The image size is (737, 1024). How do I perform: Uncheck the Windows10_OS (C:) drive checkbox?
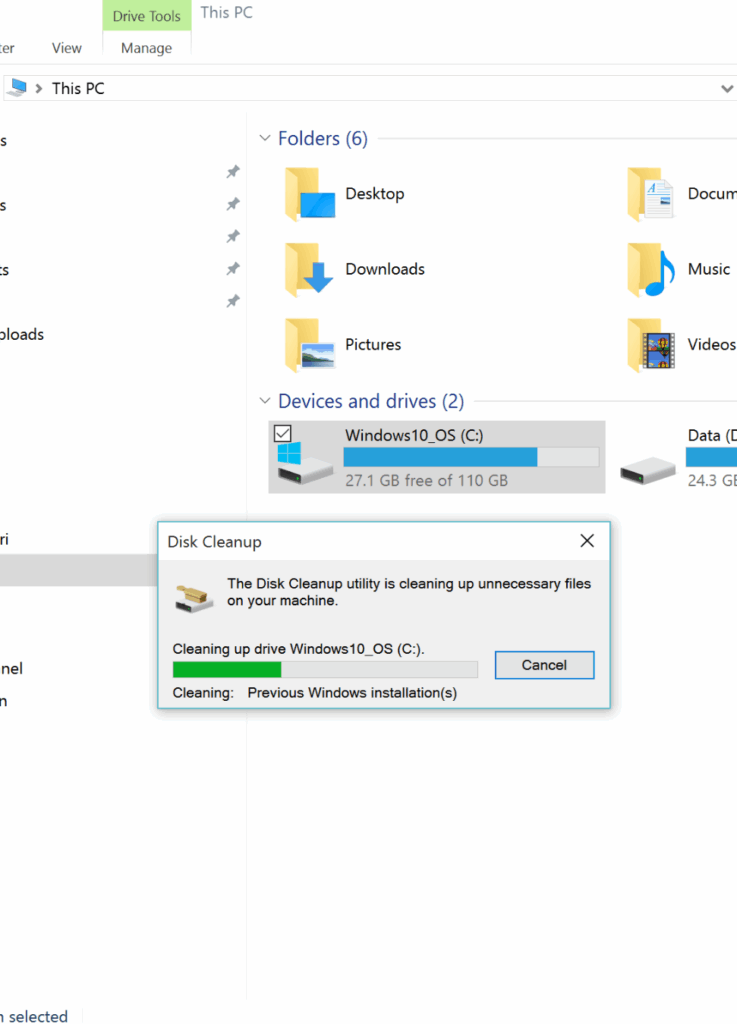pos(283,433)
